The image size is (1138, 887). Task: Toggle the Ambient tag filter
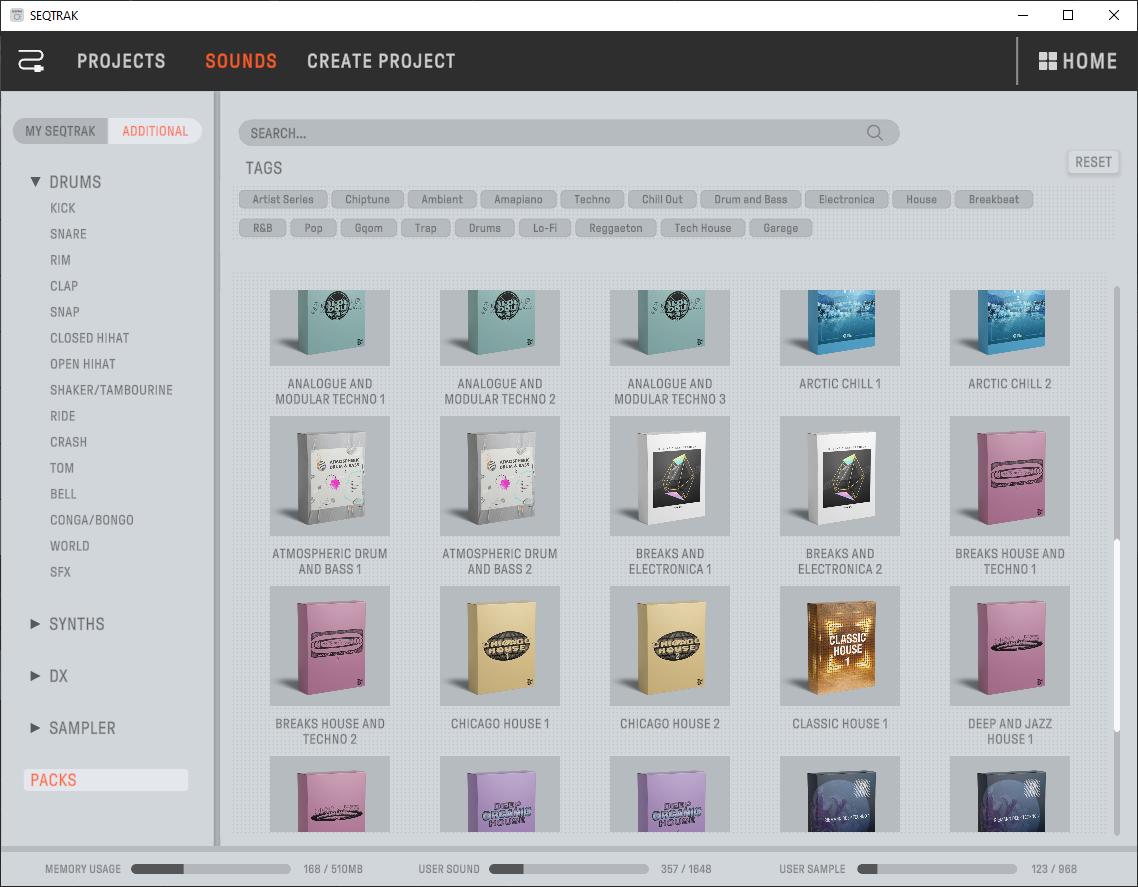(x=441, y=200)
